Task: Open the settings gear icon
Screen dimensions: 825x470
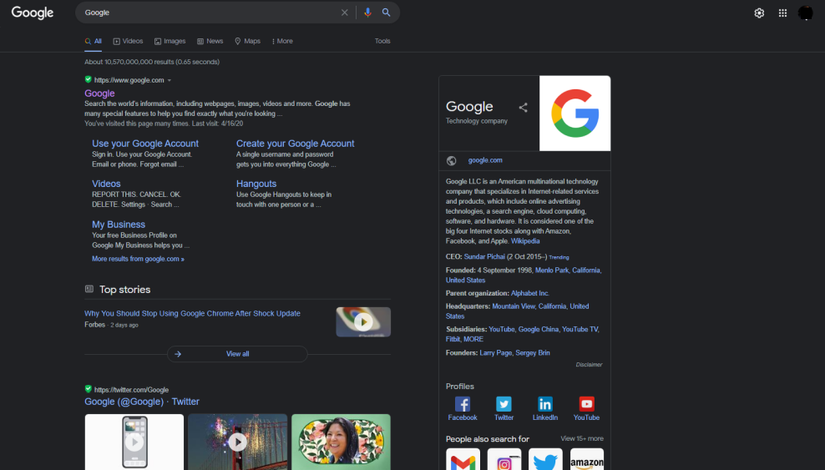Action: coord(759,13)
